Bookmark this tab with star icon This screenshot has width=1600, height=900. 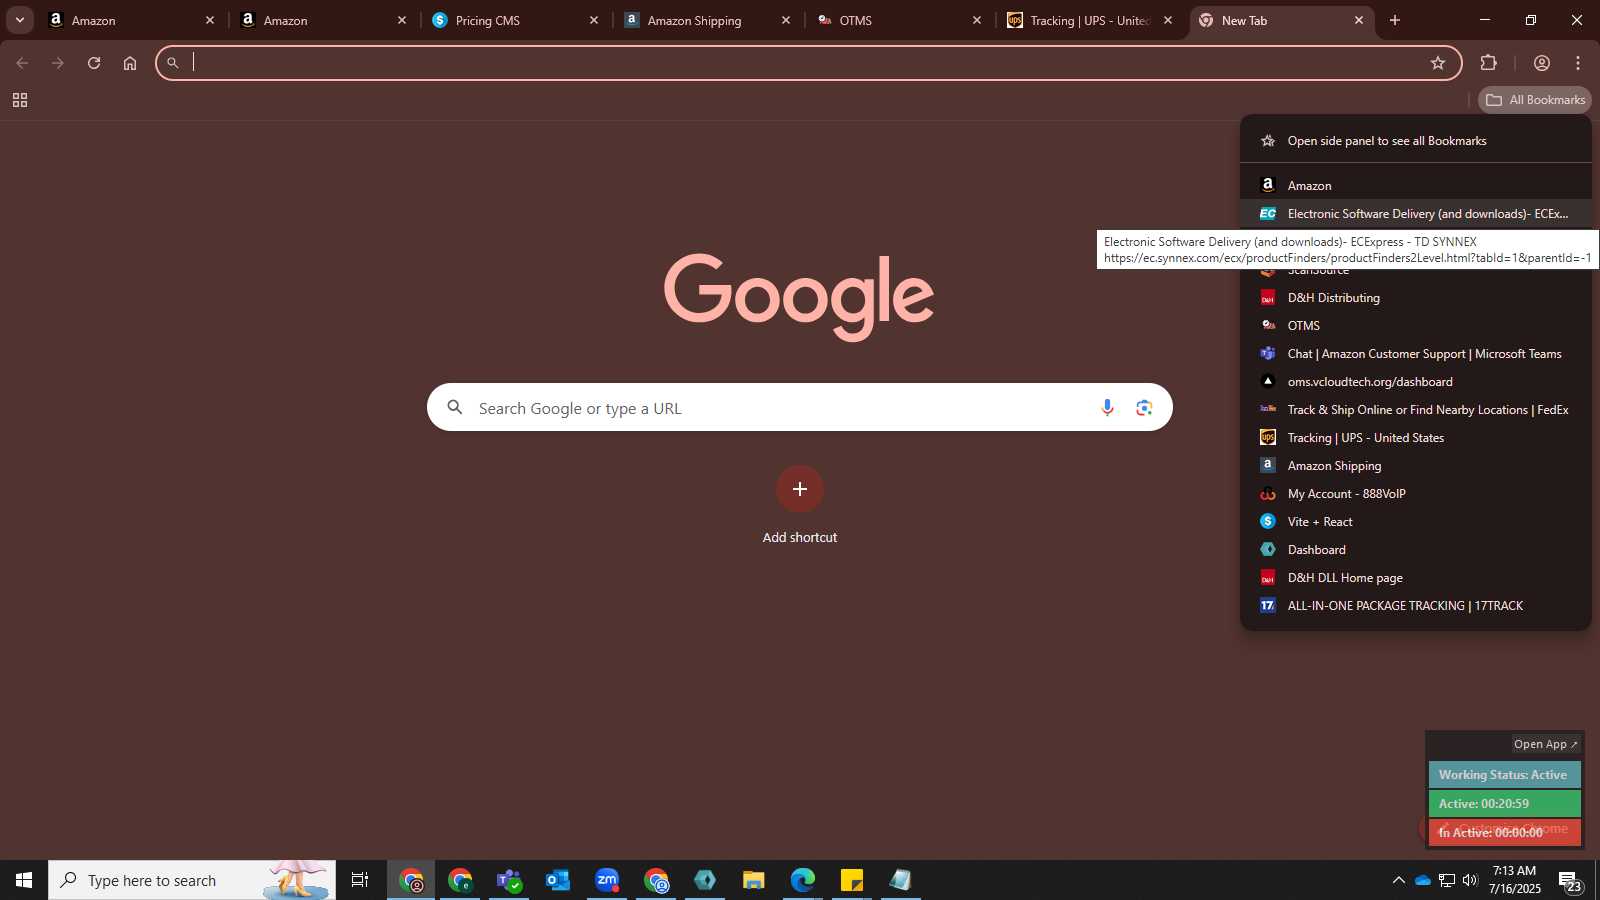(x=1438, y=63)
